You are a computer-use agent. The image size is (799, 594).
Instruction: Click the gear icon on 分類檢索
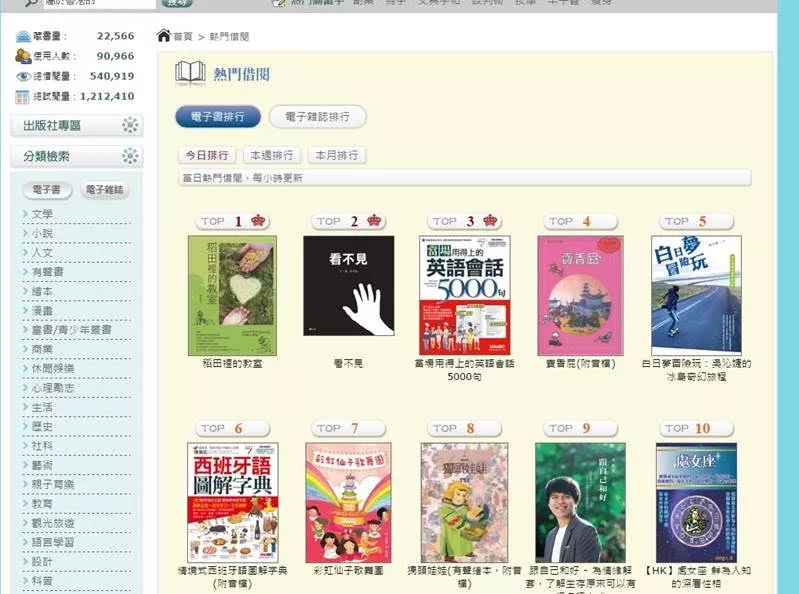130,156
